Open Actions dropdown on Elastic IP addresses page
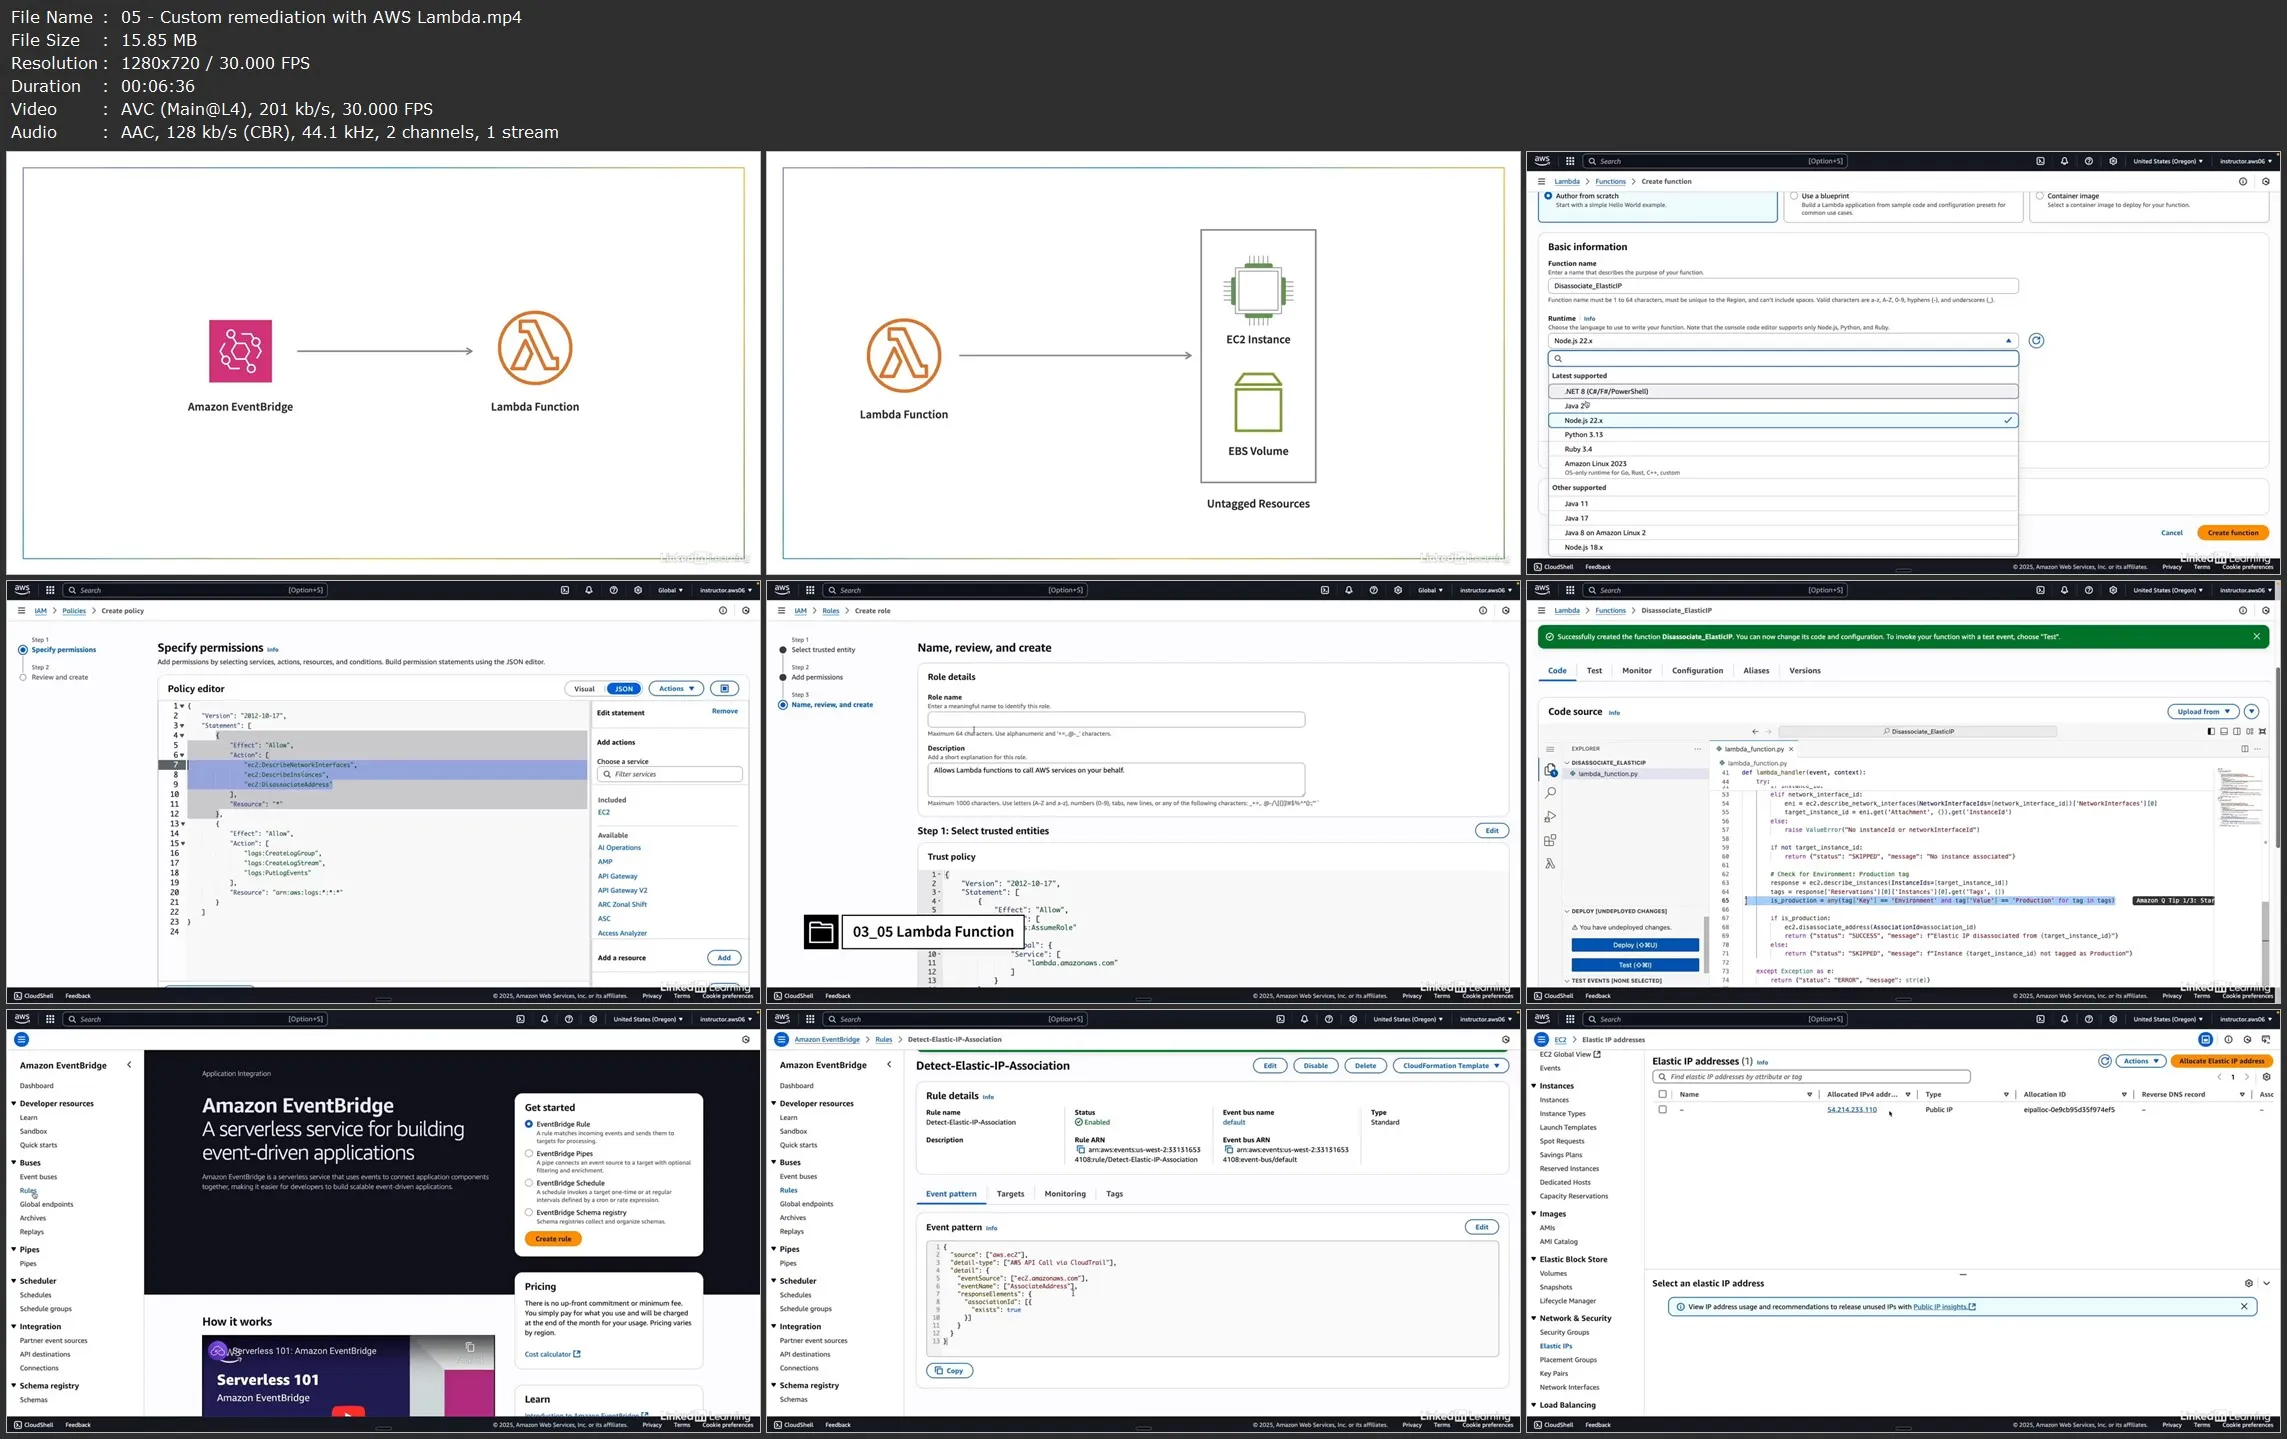The height and width of the screenshot is (1439, 2287). (x=2140, y=1061)
